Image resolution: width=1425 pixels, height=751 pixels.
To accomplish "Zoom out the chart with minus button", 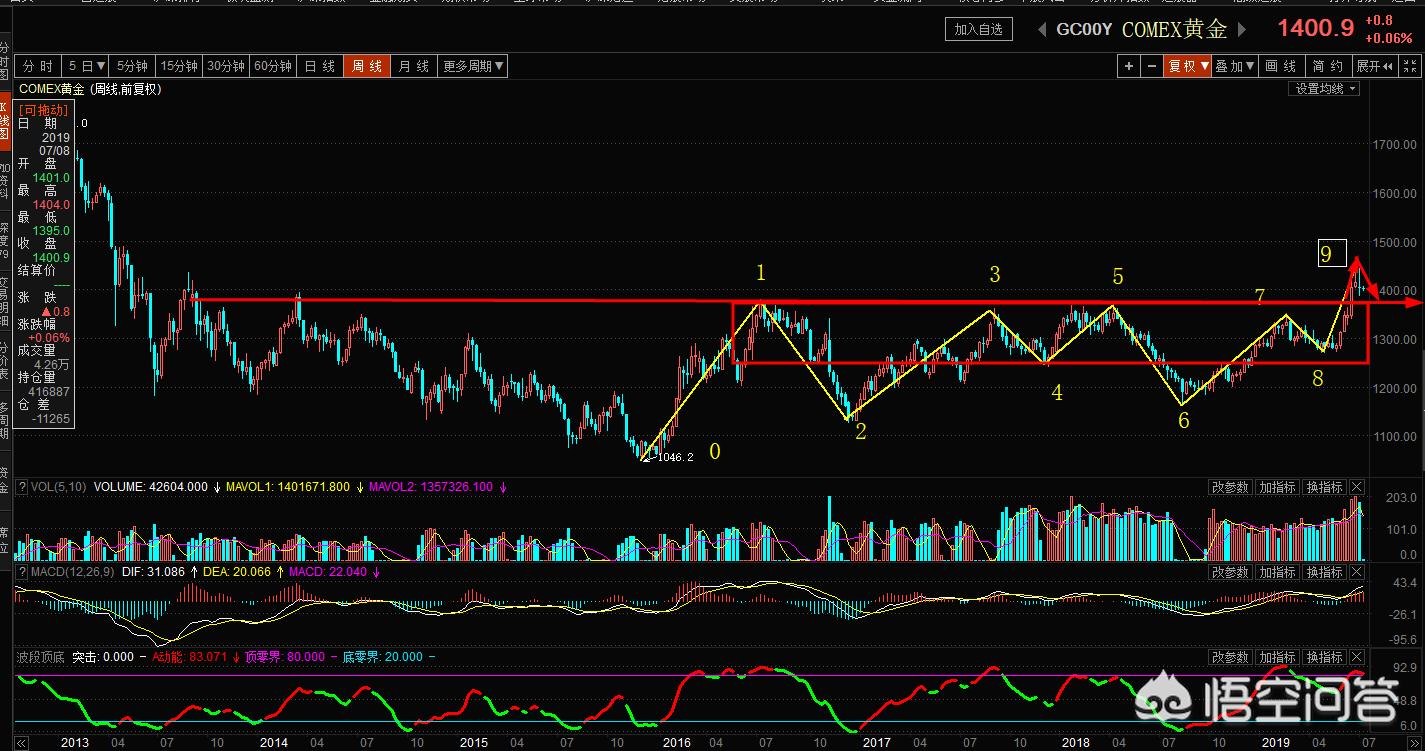I will coord(1151,66).
